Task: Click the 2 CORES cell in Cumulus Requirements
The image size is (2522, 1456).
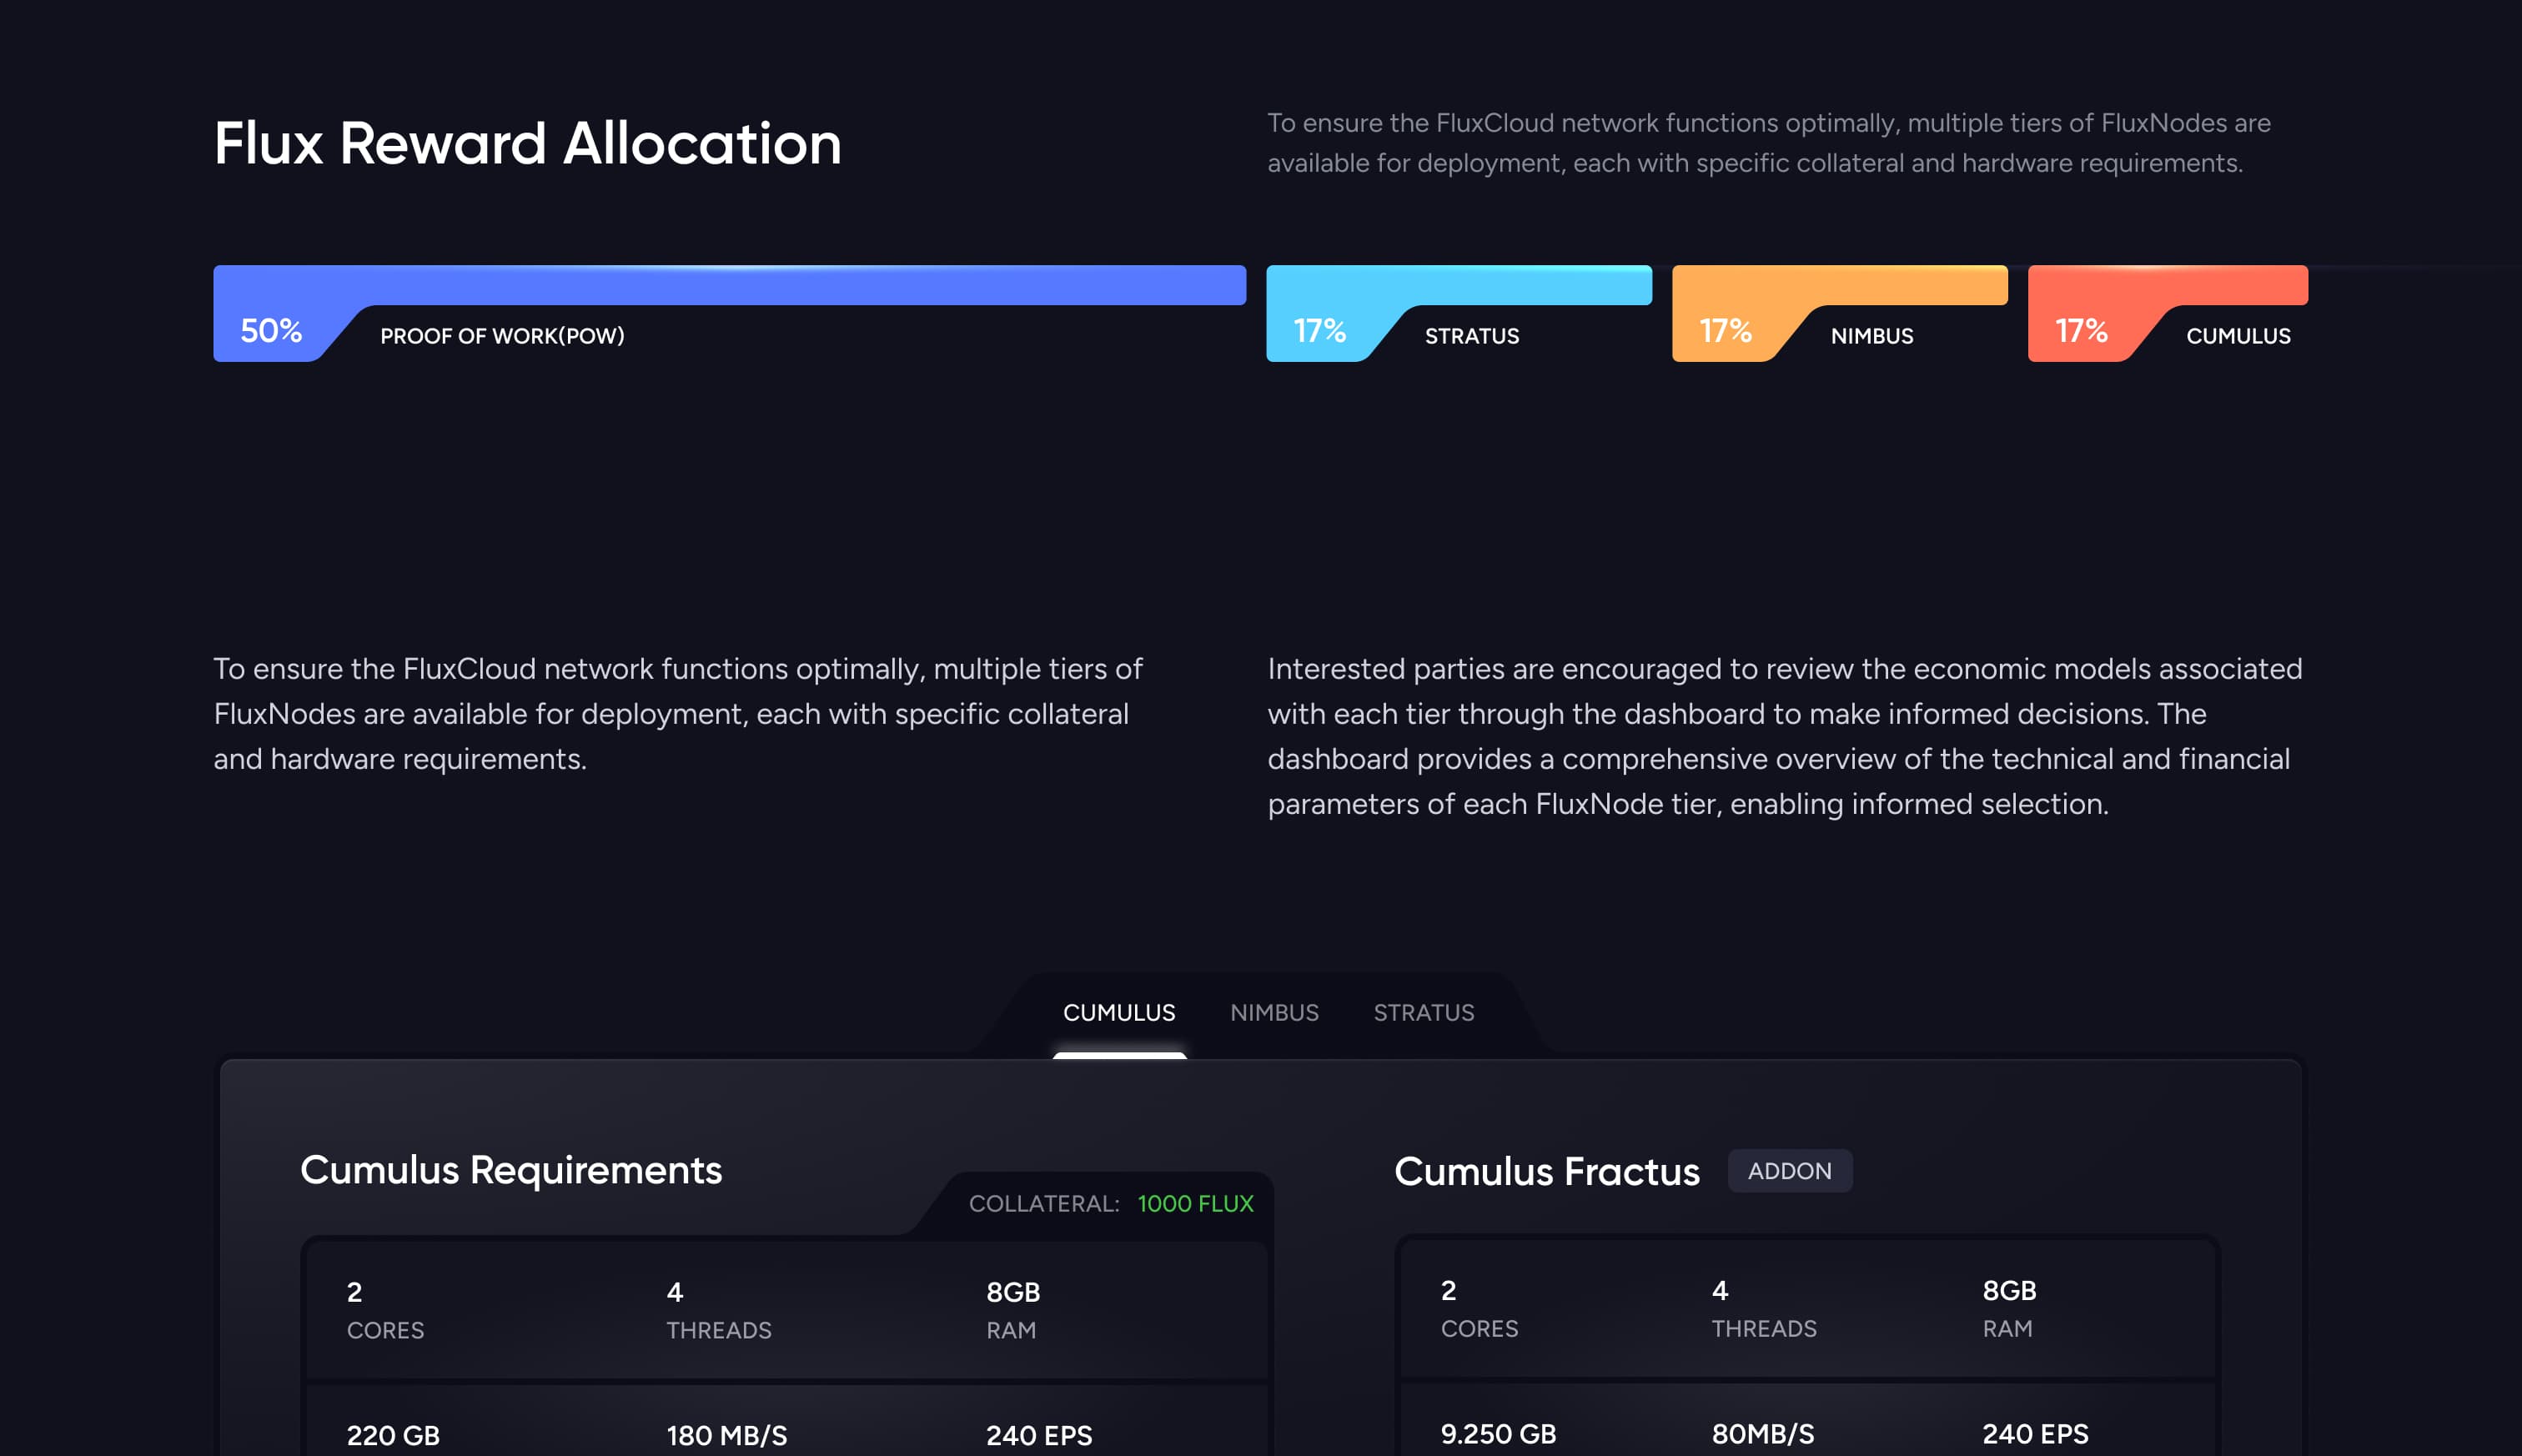Action: coord(385,1309)
